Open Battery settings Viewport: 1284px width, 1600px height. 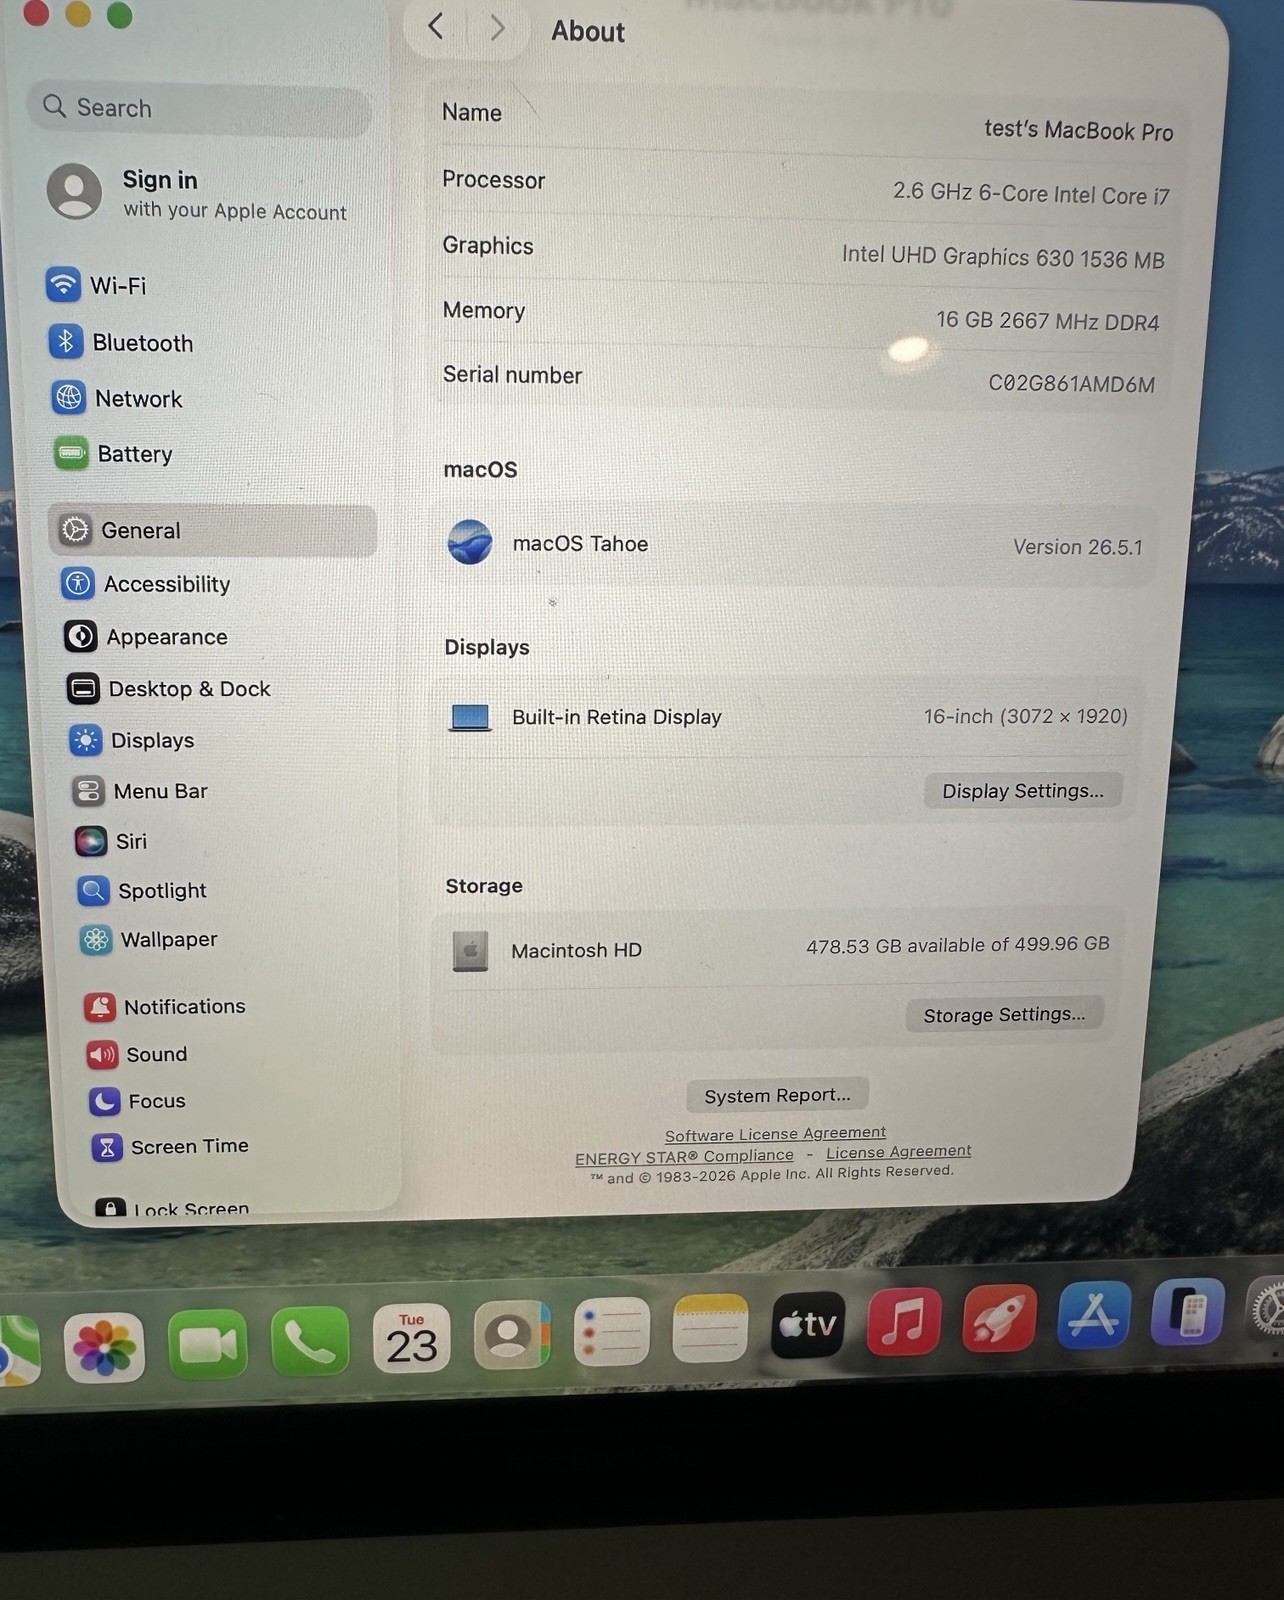pos(113,454)
